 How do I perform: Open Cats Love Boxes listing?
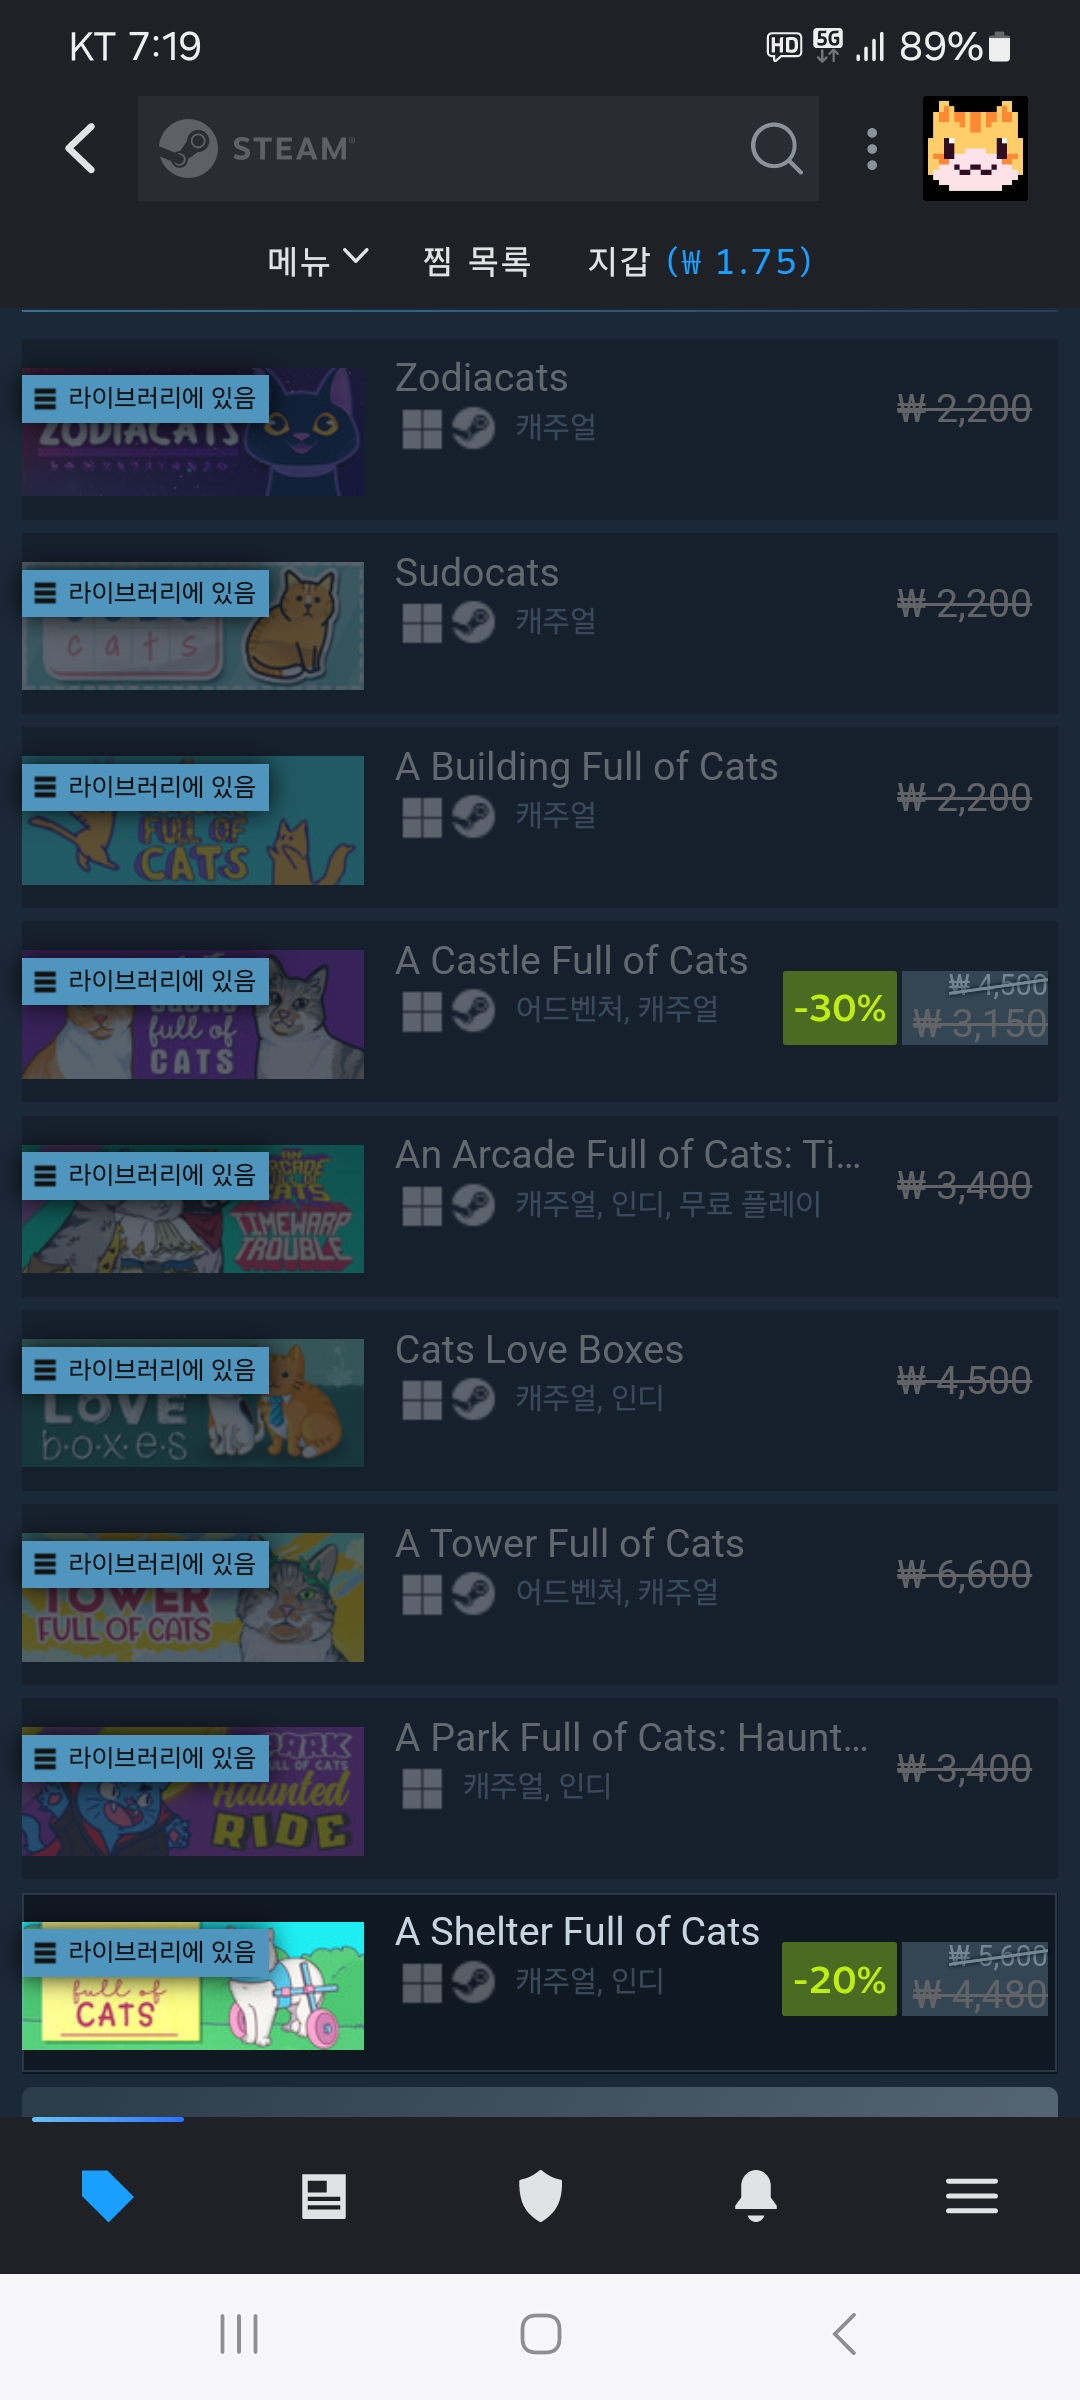click(540, 1400)
